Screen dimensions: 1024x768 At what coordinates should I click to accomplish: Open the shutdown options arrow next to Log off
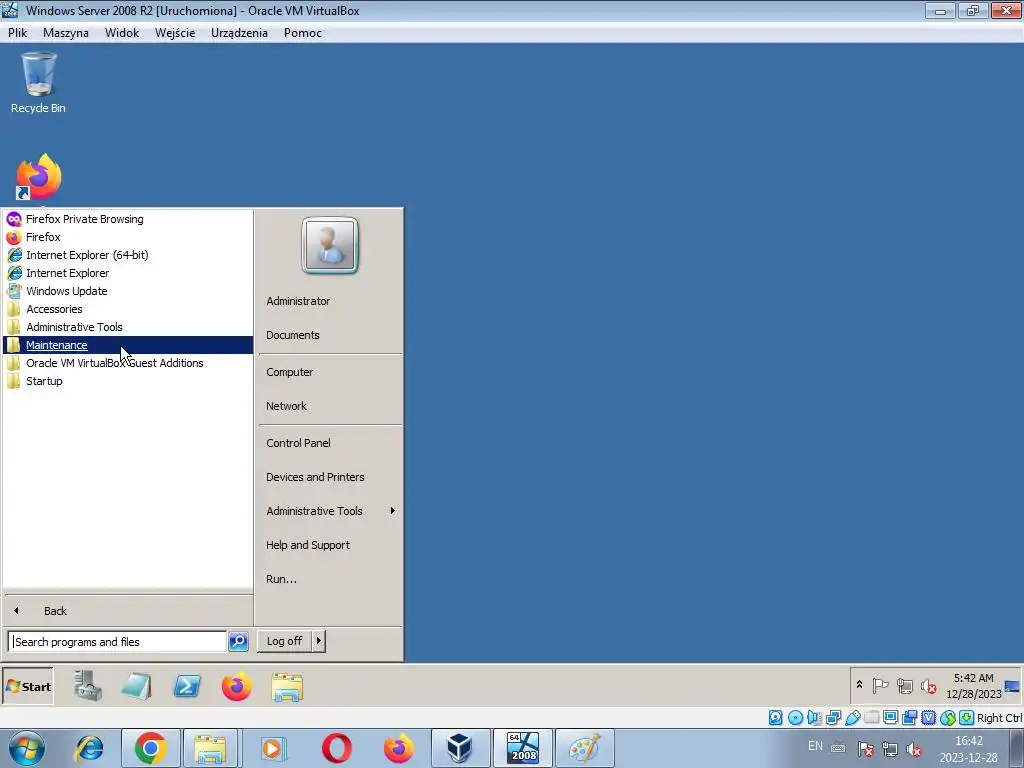pos(319,641)
